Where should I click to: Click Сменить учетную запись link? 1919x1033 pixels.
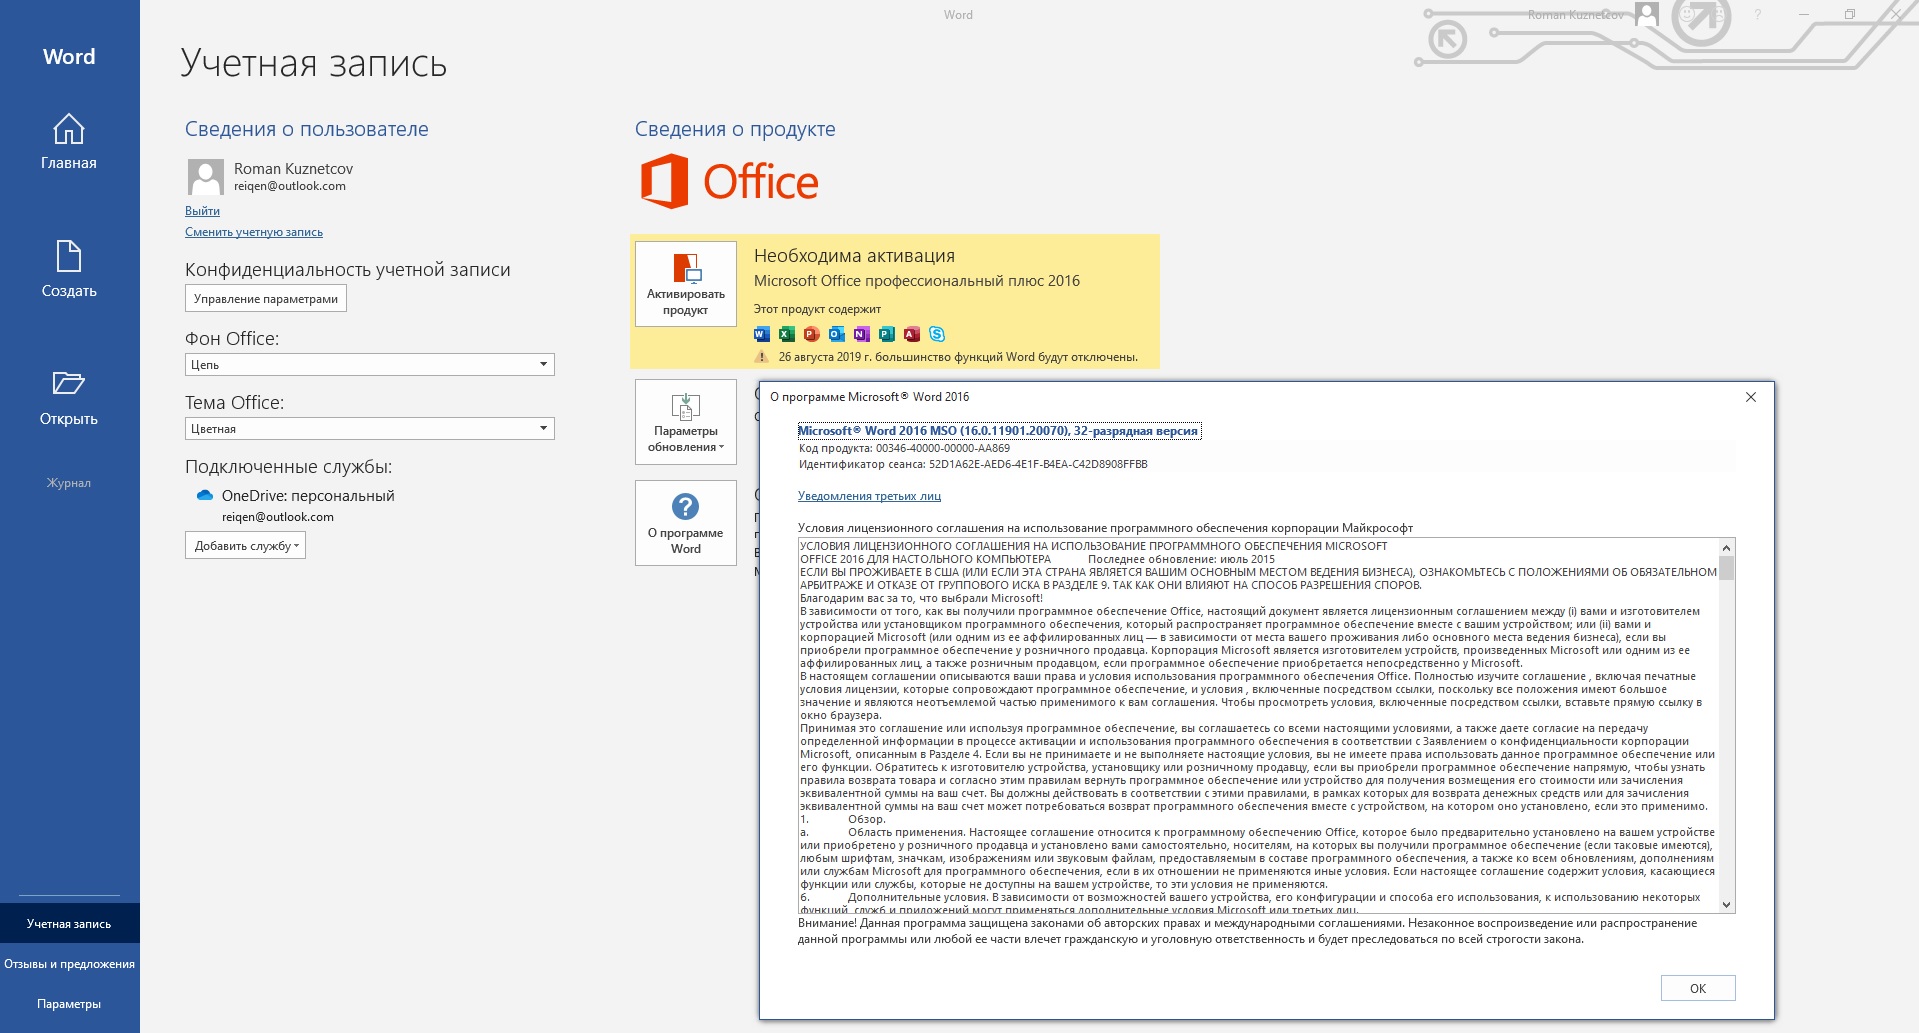pyautogui.click(x=254, y=232)
